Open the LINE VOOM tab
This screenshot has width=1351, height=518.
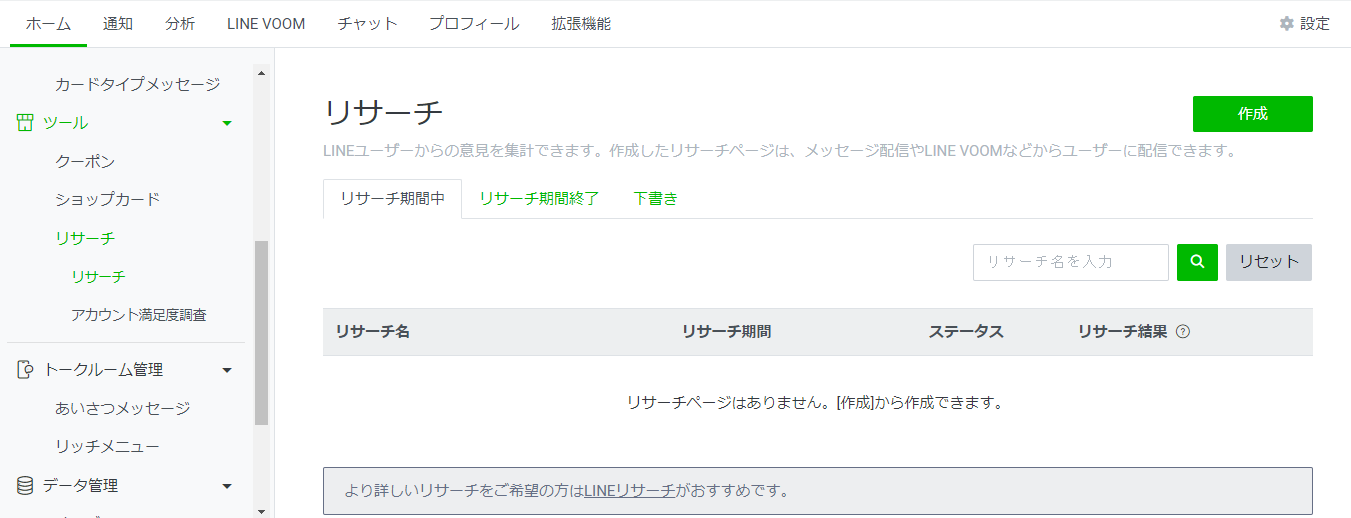click(266, 24)
